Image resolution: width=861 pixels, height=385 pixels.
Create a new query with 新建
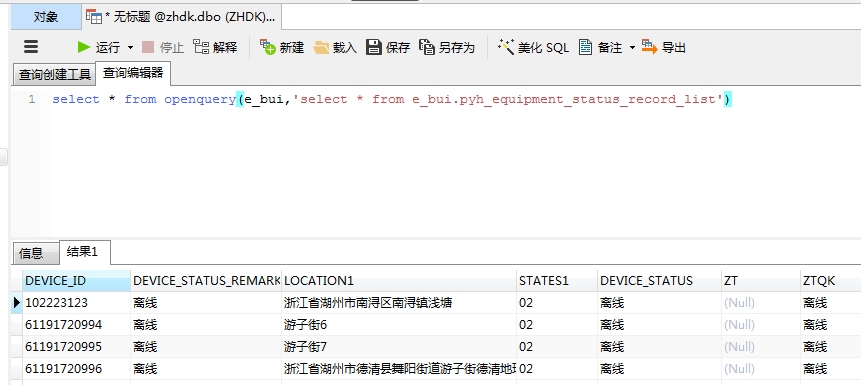coord(282,47)
